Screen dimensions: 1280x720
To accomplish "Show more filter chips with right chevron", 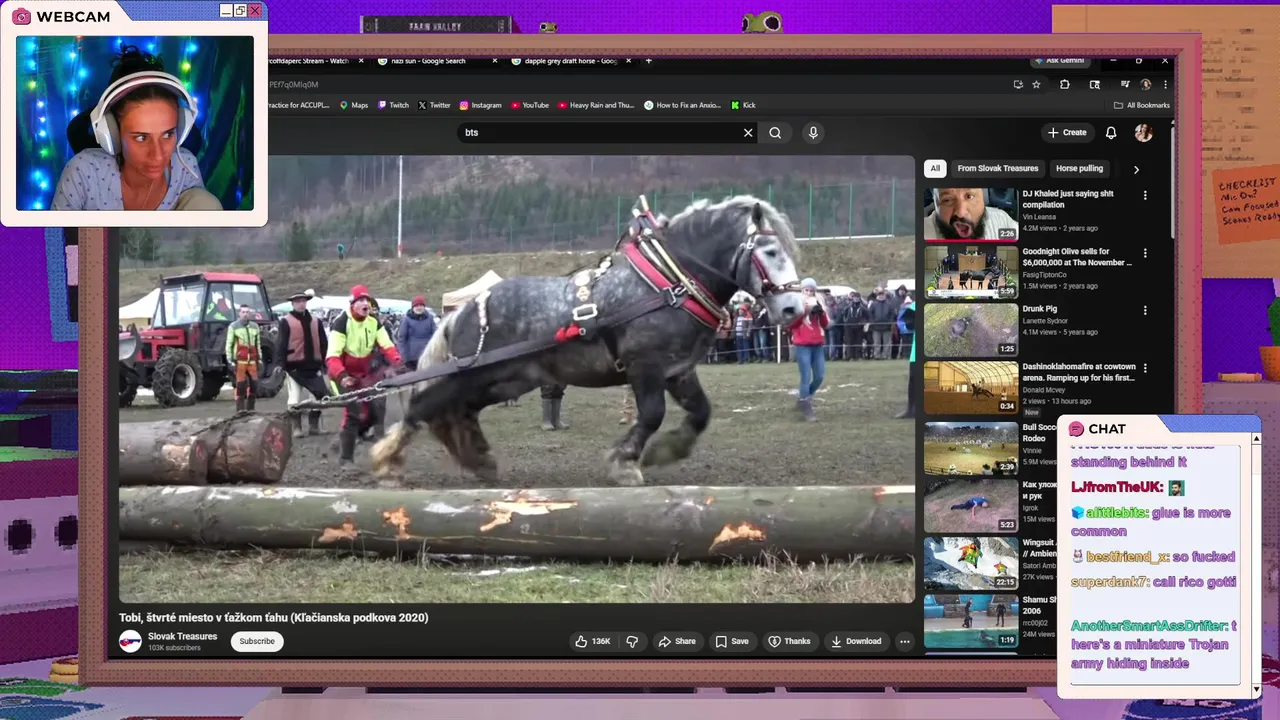I will (1136, 169).
